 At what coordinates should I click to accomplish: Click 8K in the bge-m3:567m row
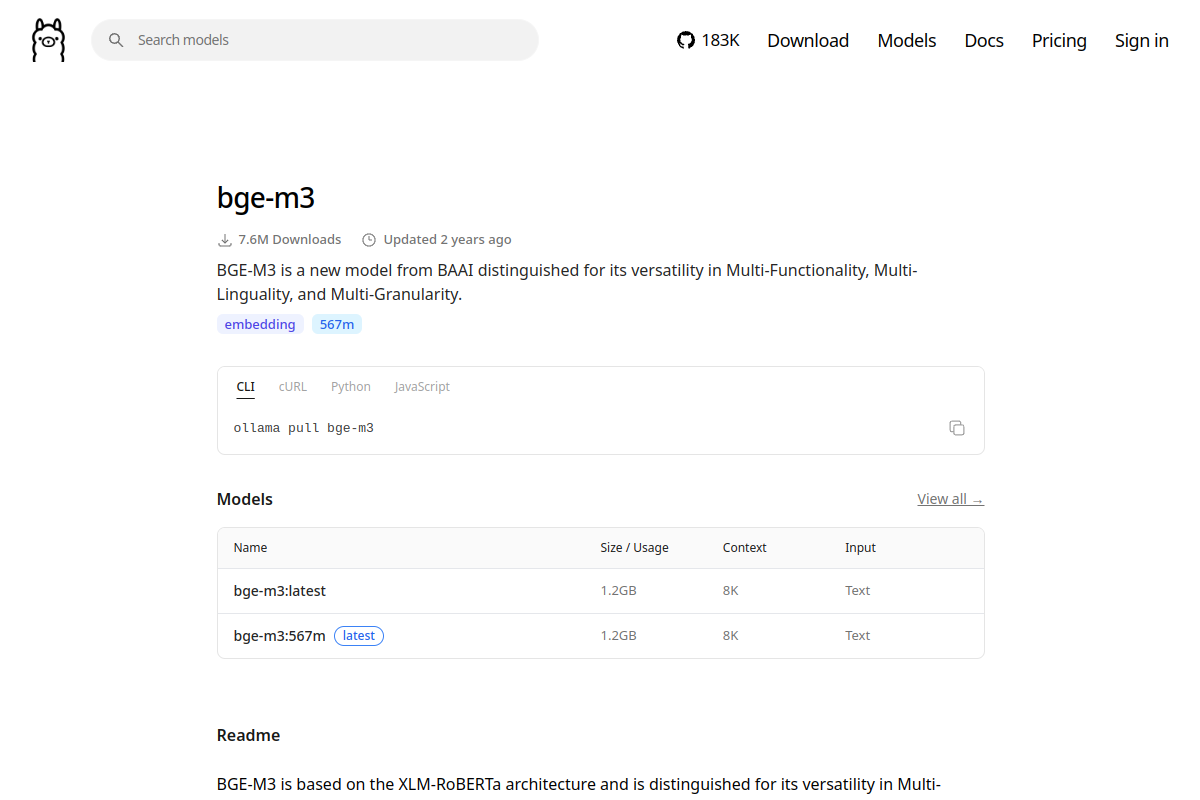tap(731, 636)
